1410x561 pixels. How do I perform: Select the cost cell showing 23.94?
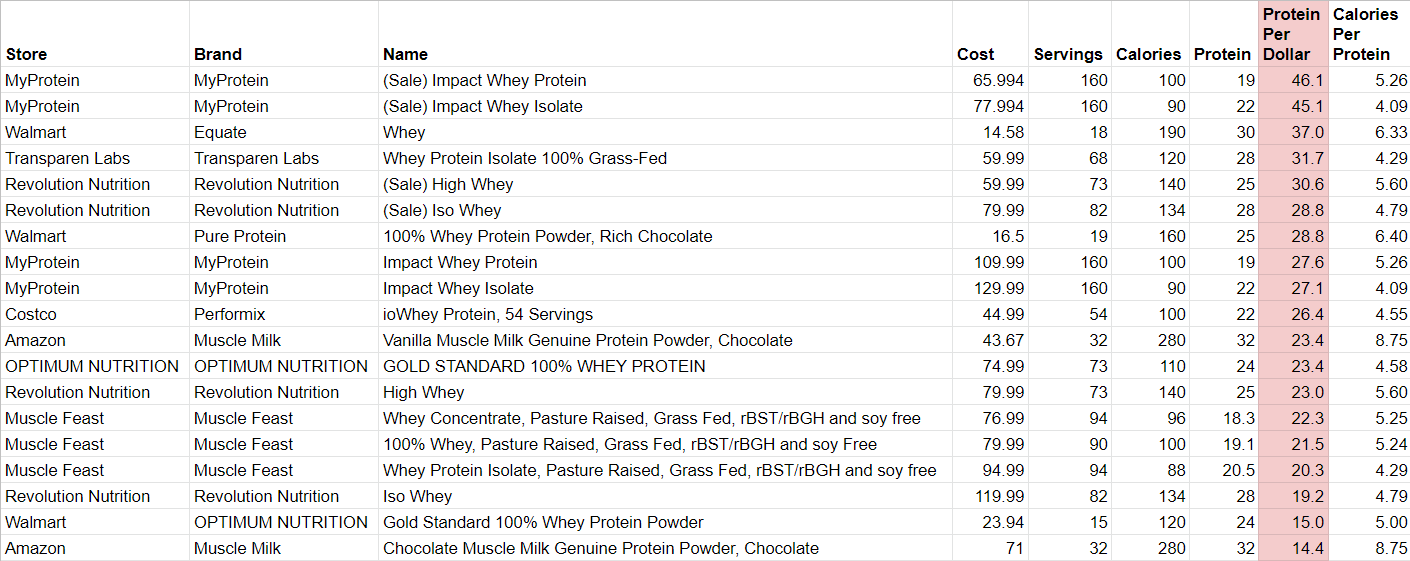tap(990, 522)
